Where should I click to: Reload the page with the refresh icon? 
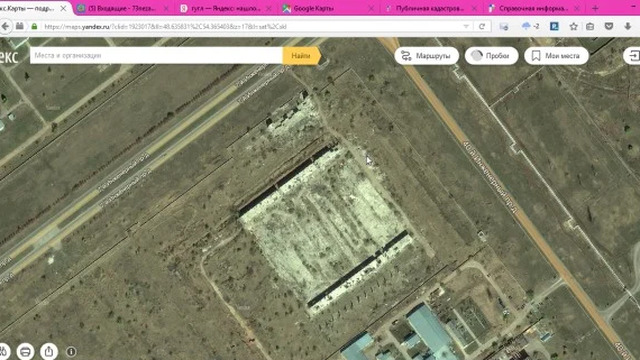point(482,27)
